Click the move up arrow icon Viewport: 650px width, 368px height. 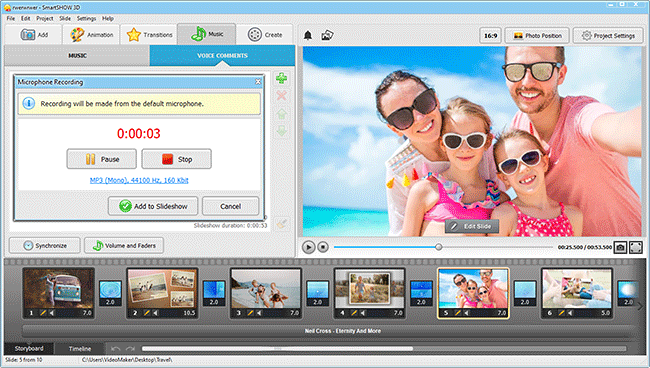281,114
